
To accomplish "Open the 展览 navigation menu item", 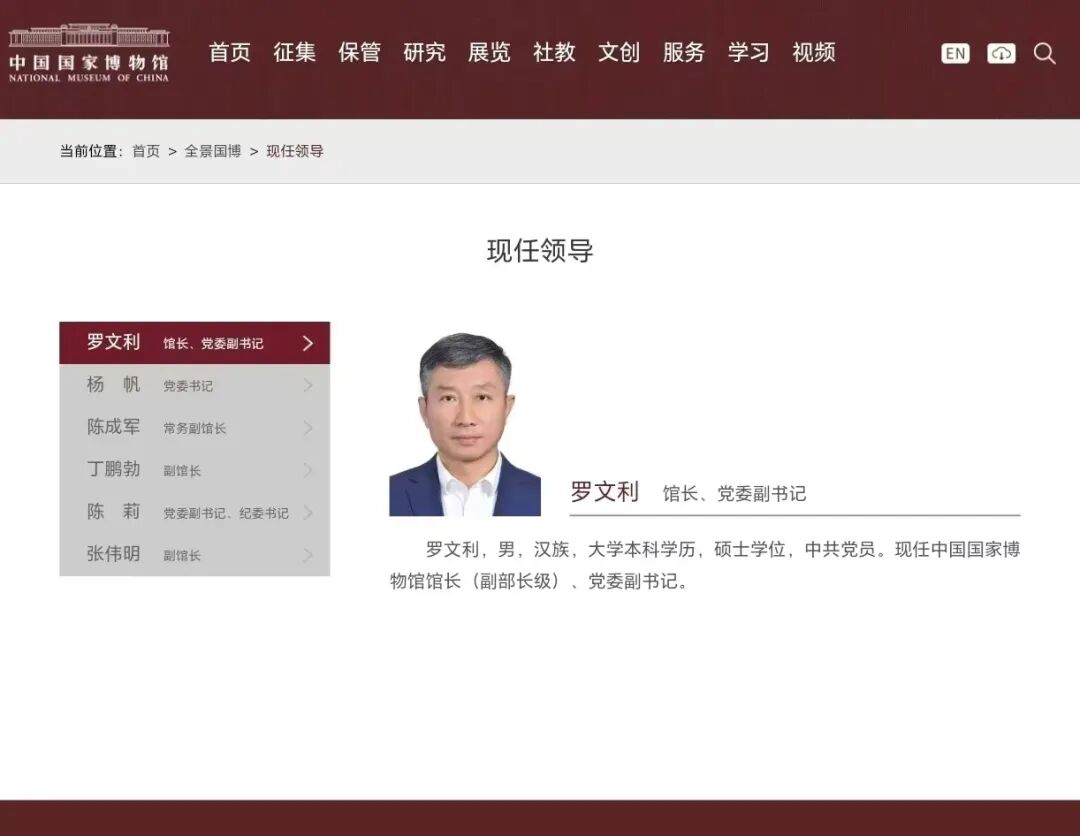I will 489,53.
